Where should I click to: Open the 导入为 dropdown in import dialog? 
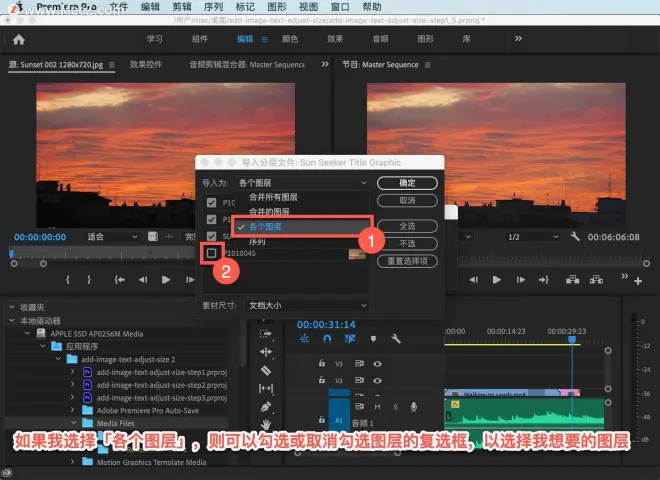coord(302,183)
